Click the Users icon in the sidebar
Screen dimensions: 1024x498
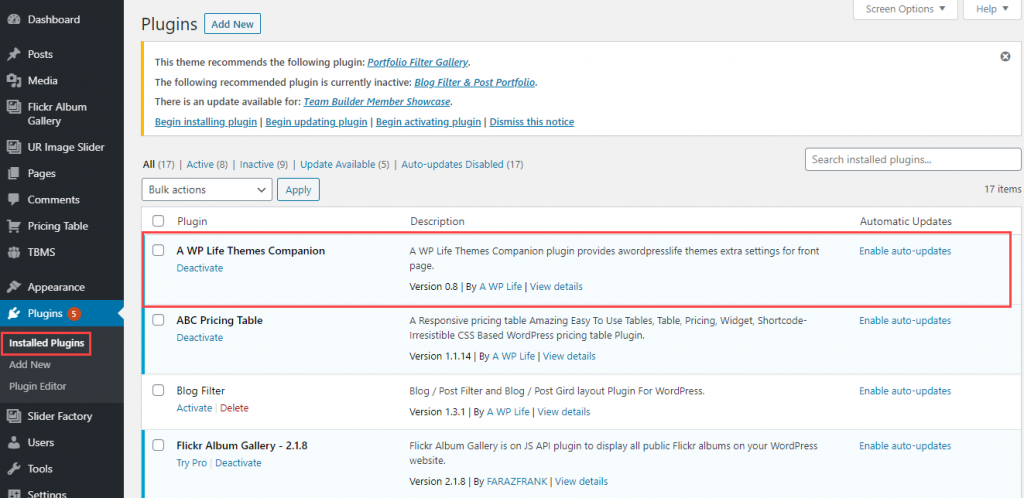pos(13,442)
